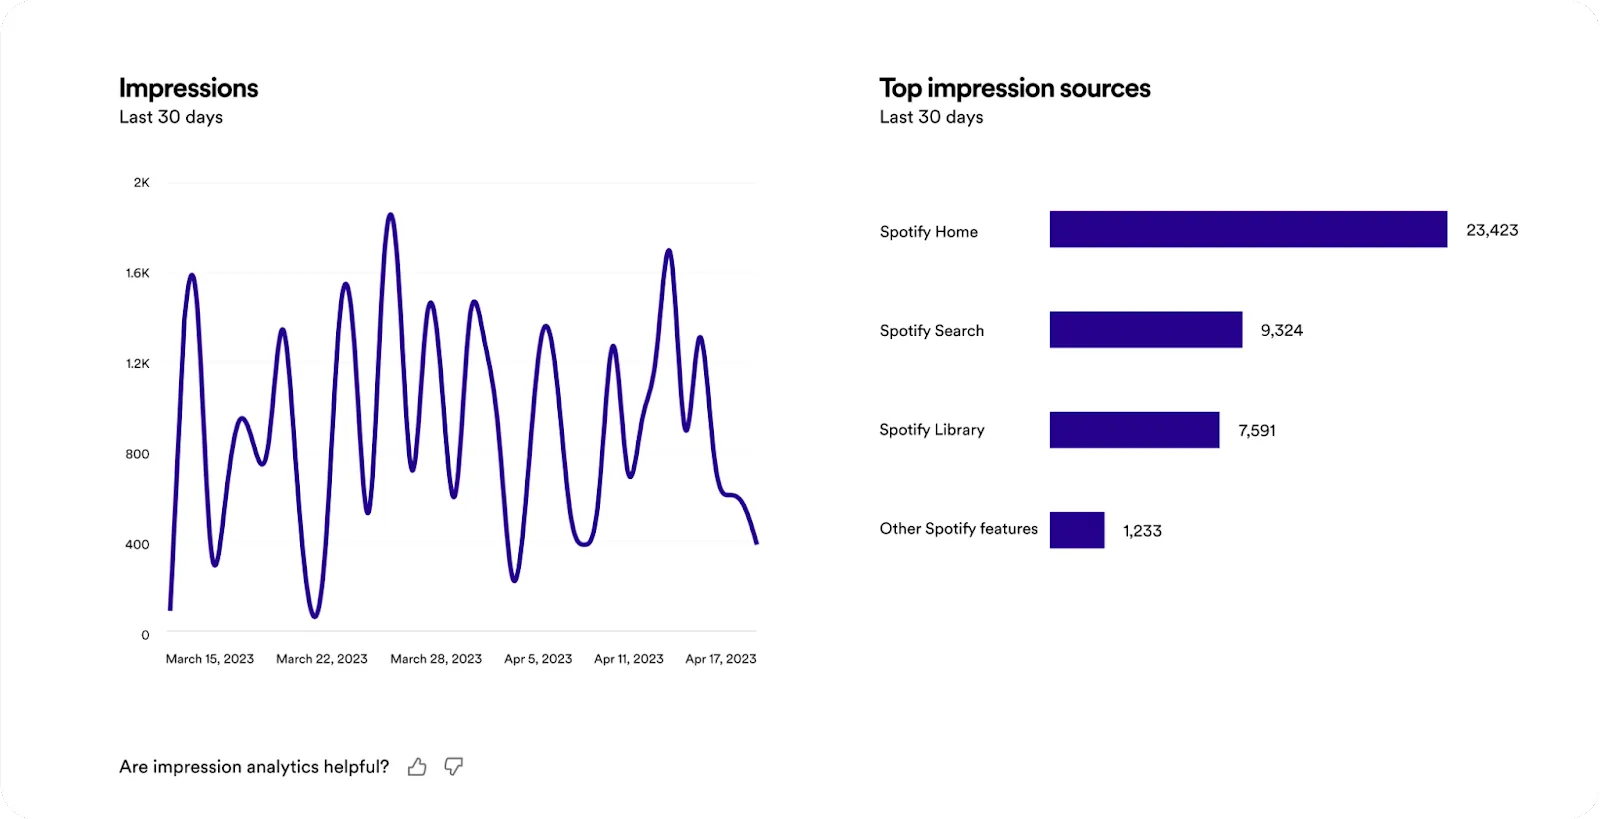Screen dimensions: 1600x819
Task: Click the 400 y-axis label
Action: (x=138, y=545)
